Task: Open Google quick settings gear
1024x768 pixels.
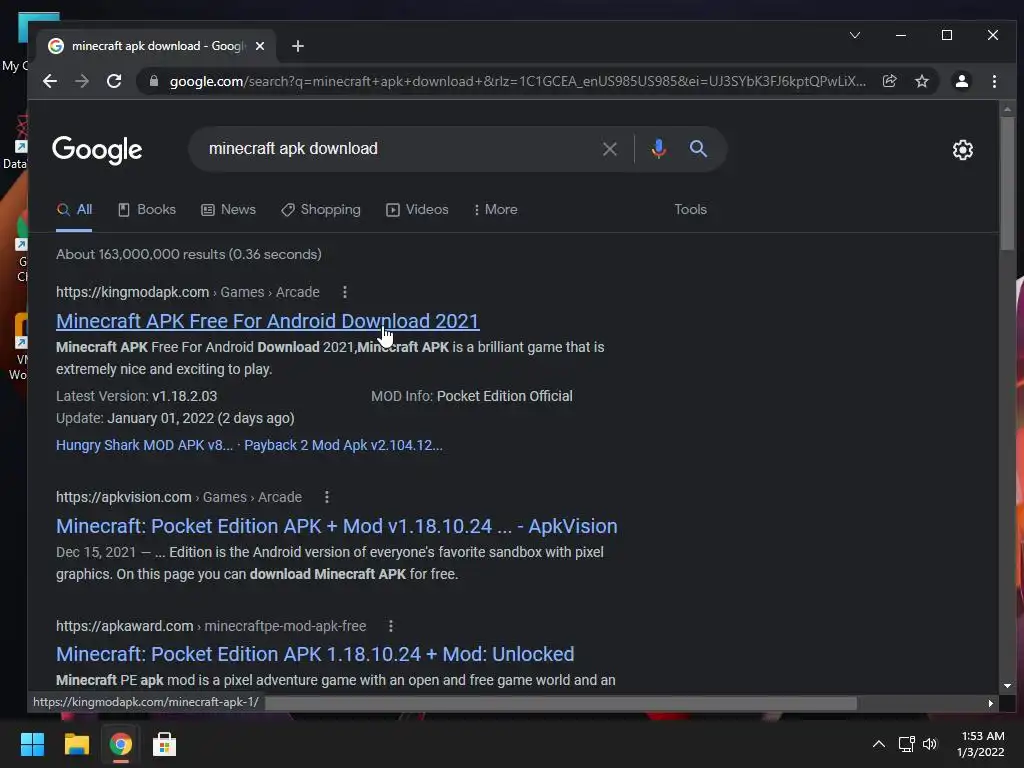Action: pyautogui.click(x=963, y=150)
